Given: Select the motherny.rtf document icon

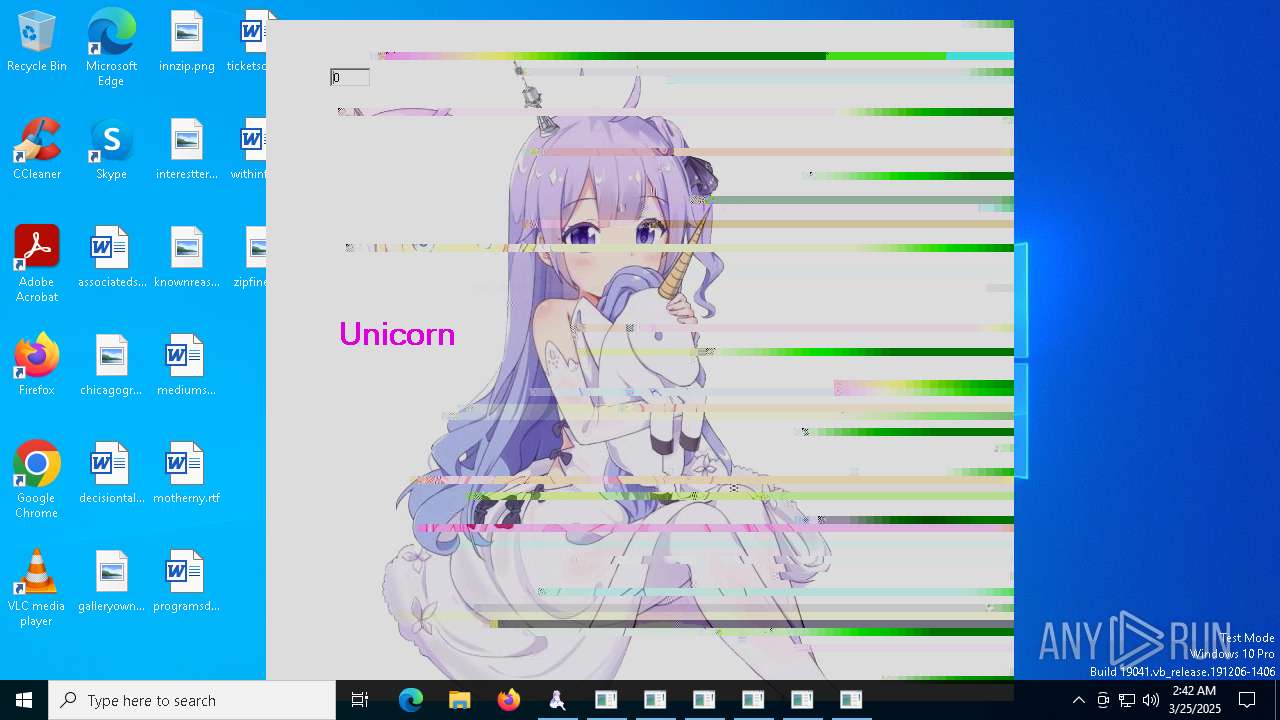Looking at the screenshot, I should (x=186, y=474).
